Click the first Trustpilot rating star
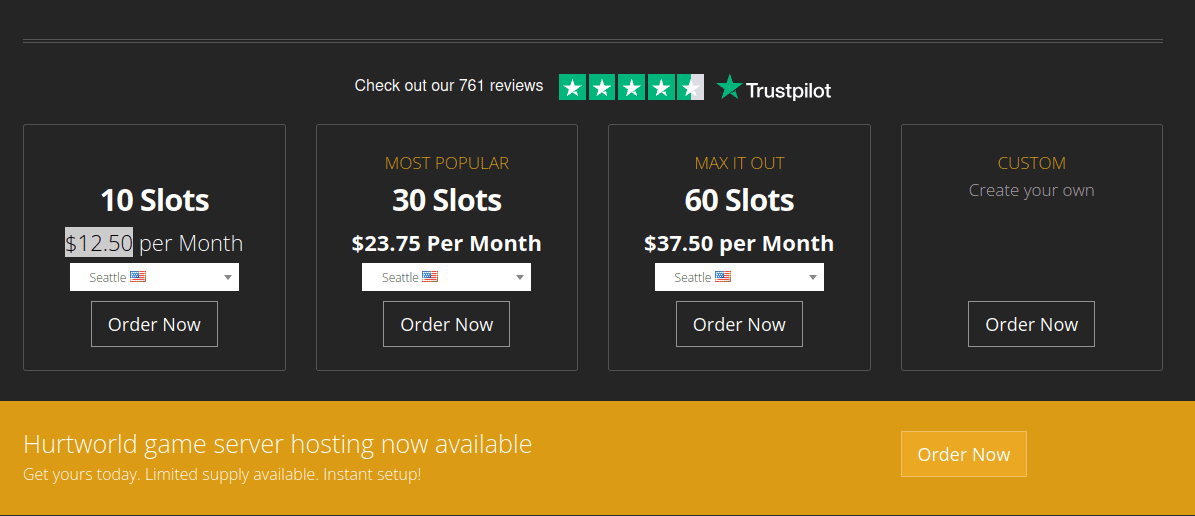Image resolution: width=1195 pixels, height=516 pixels. click(x=572, y=88)
